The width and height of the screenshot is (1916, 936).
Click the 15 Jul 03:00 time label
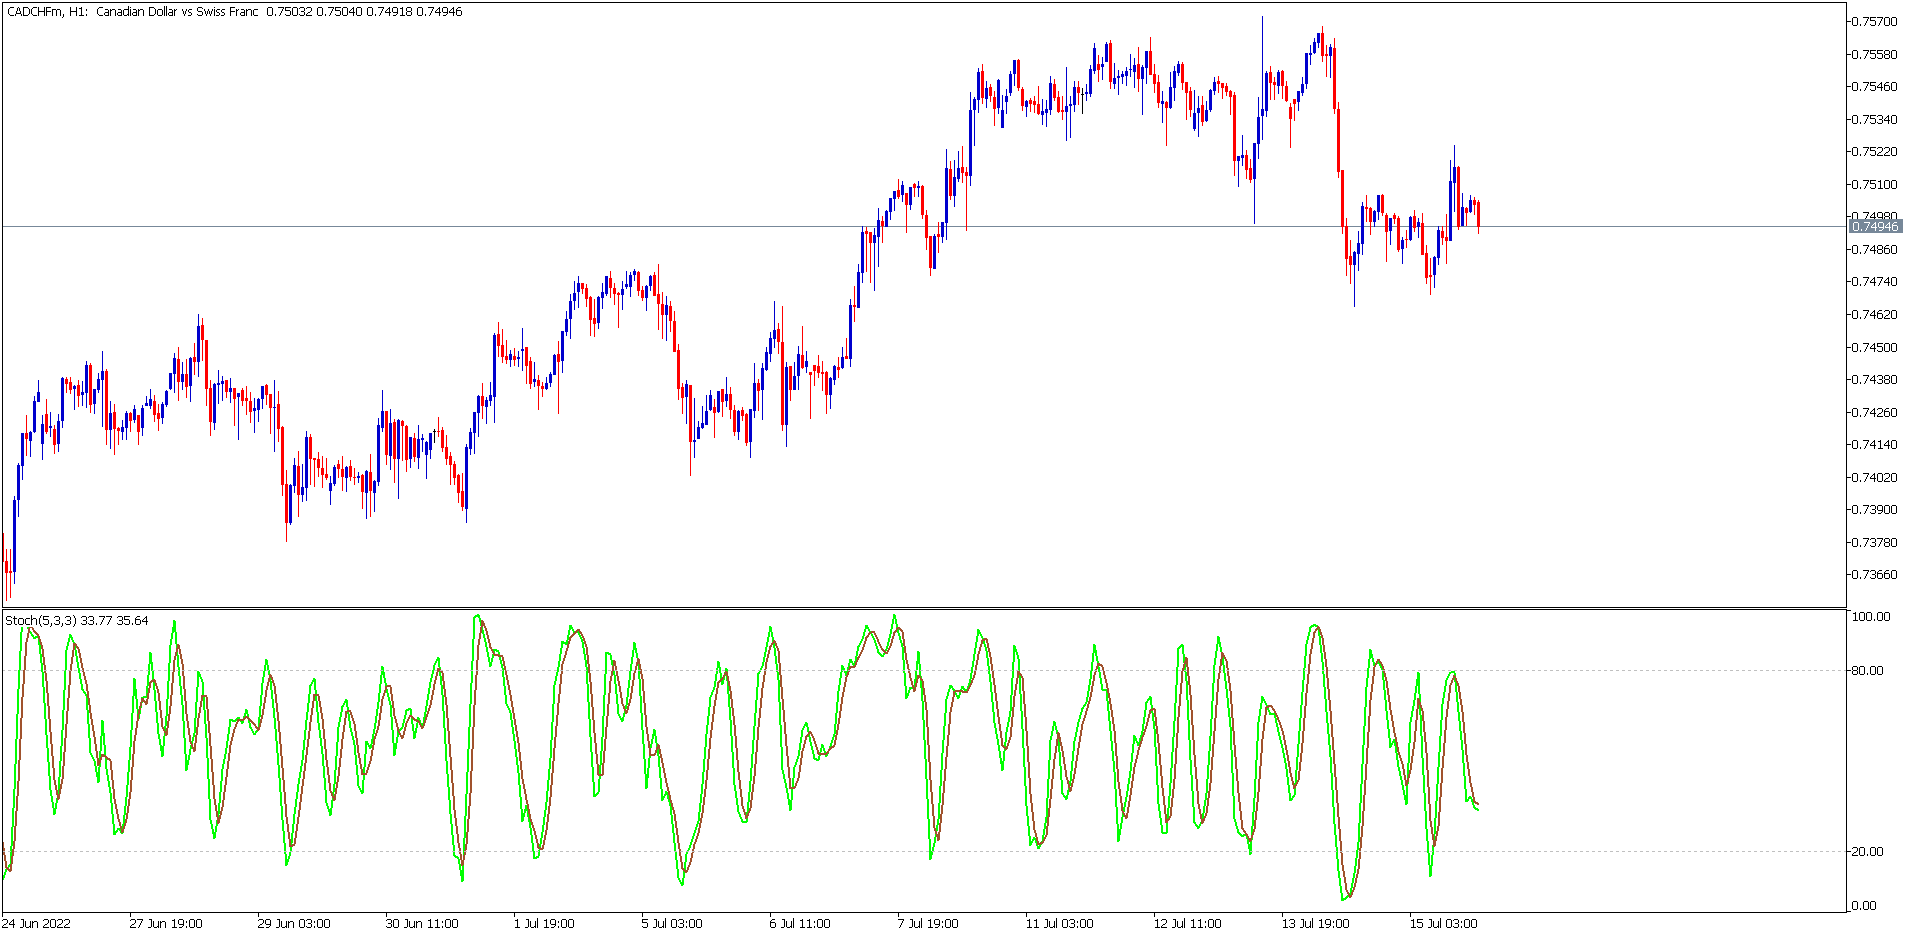click(1444, 924)
